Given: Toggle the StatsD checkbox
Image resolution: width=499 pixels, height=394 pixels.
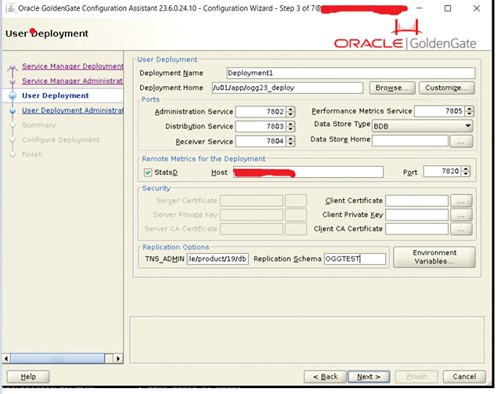Looking at the screenshot, I should pos(148,172).
